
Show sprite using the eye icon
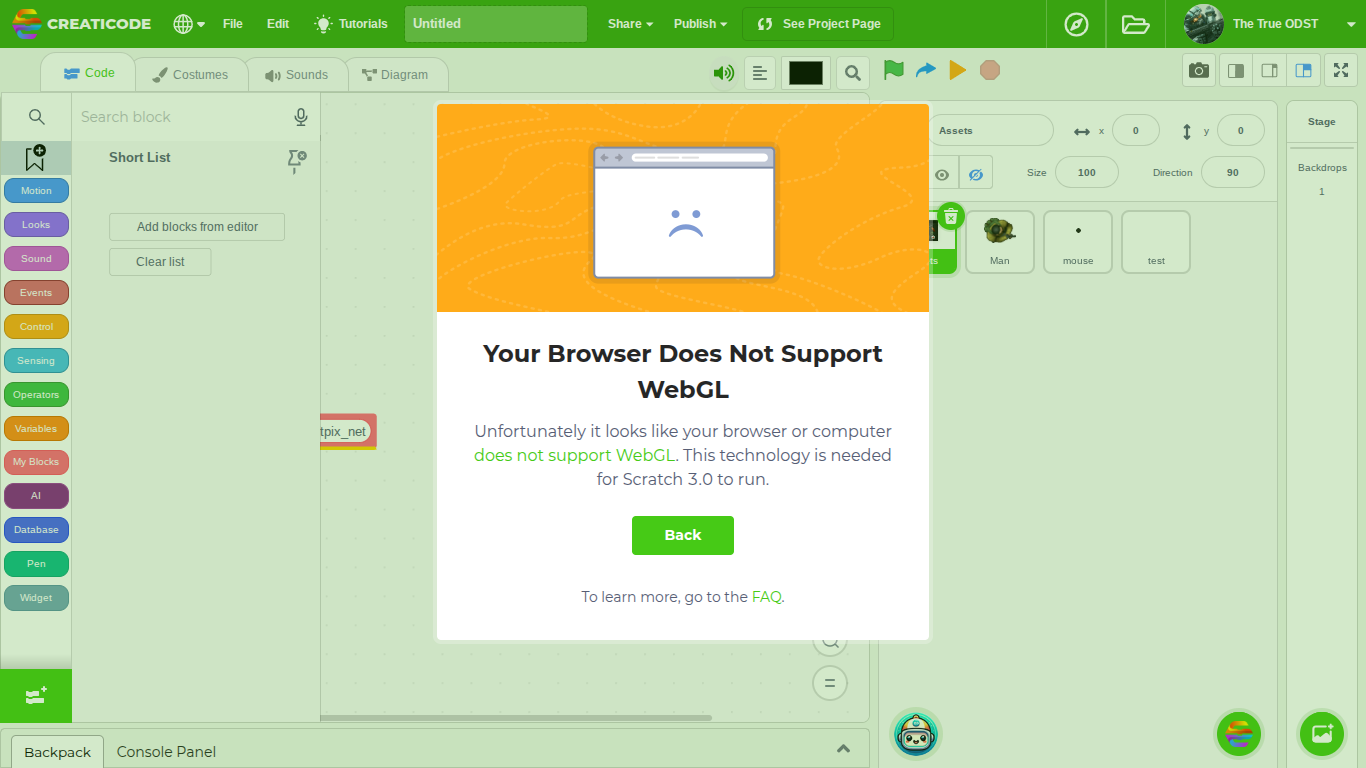pyautogui.click(x=942, y=174)
